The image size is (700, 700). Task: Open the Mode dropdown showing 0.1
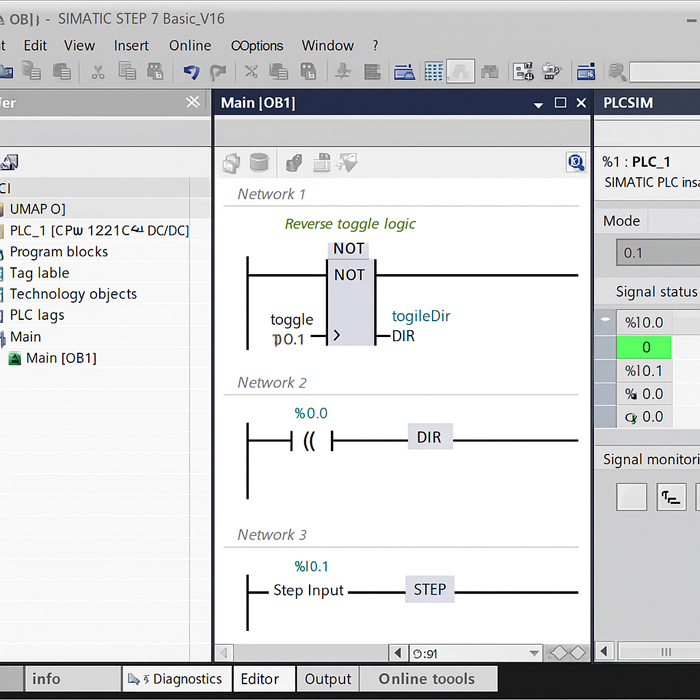[x=657, y=253]
